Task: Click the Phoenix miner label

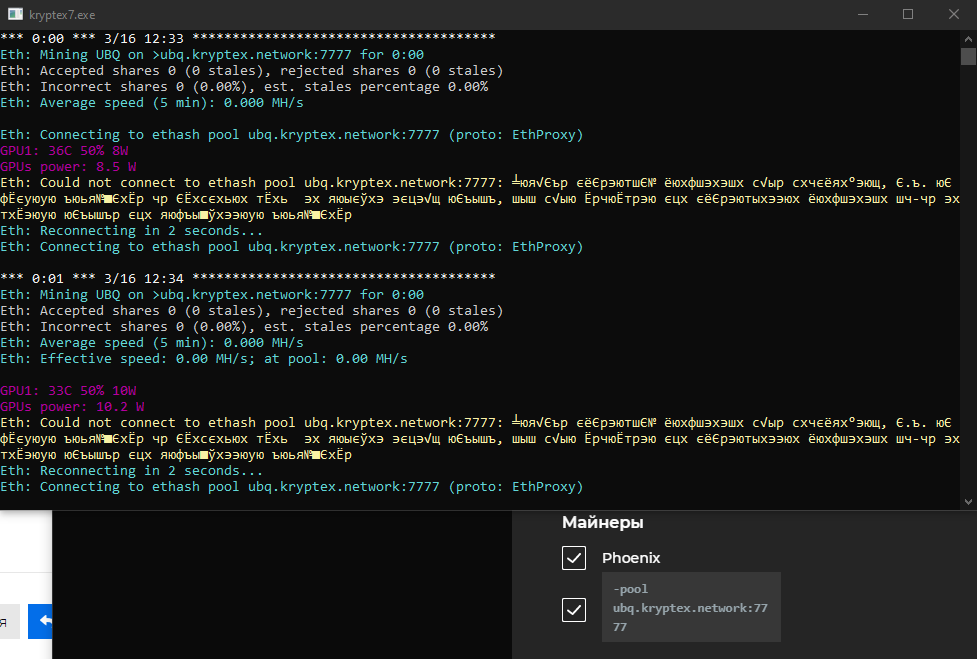Action: [x=631, y=558]
